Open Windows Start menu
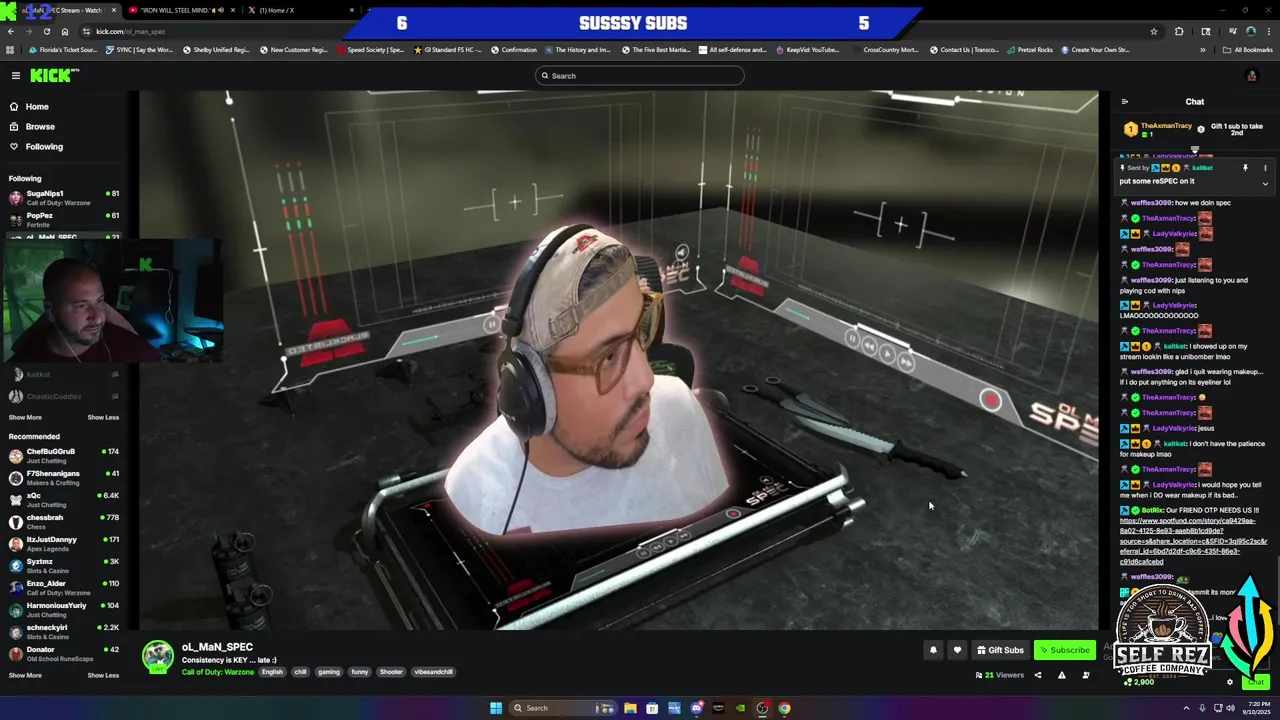 [496, 708]
